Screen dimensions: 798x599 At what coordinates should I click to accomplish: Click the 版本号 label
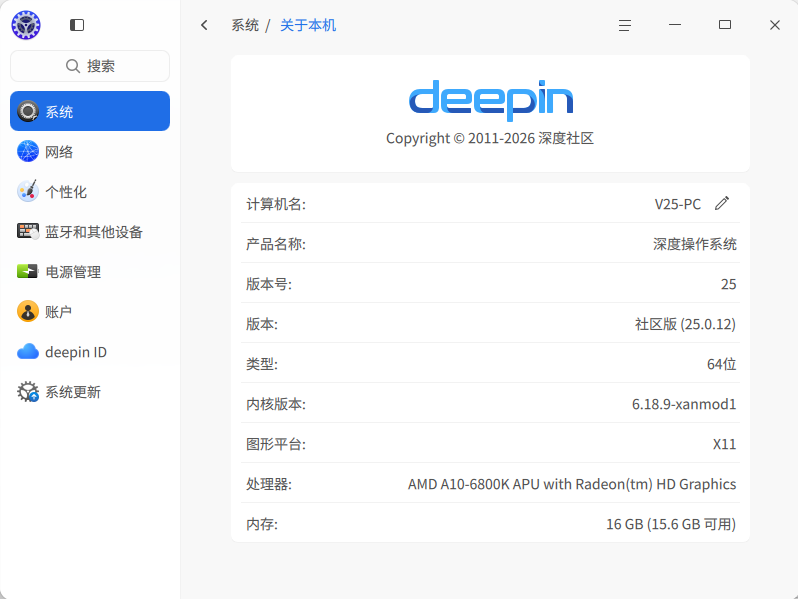coord(269,284)
